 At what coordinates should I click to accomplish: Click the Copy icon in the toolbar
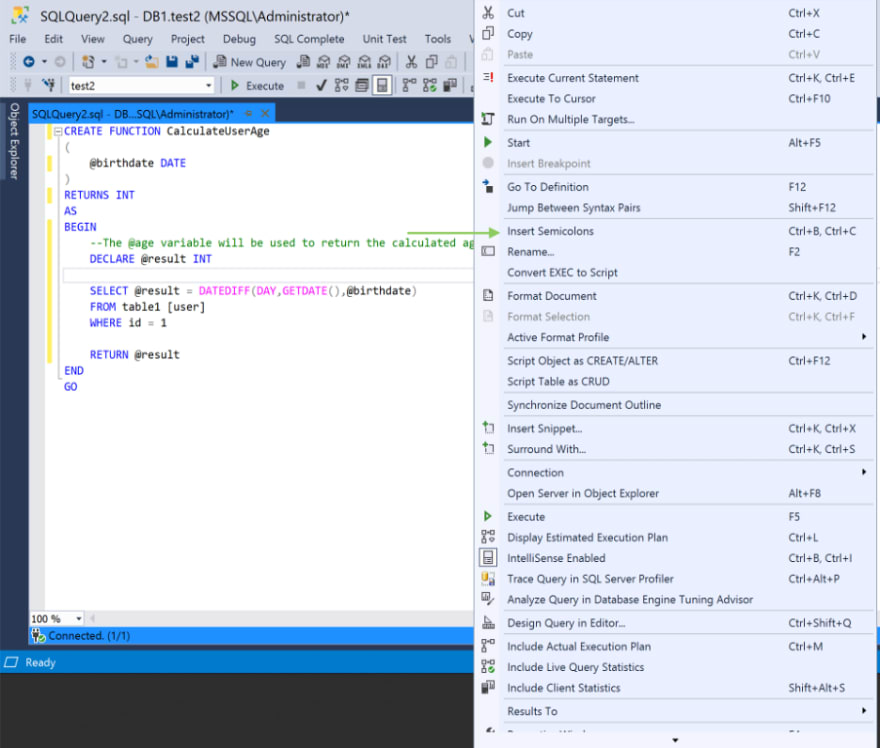(x=432, y=62)
